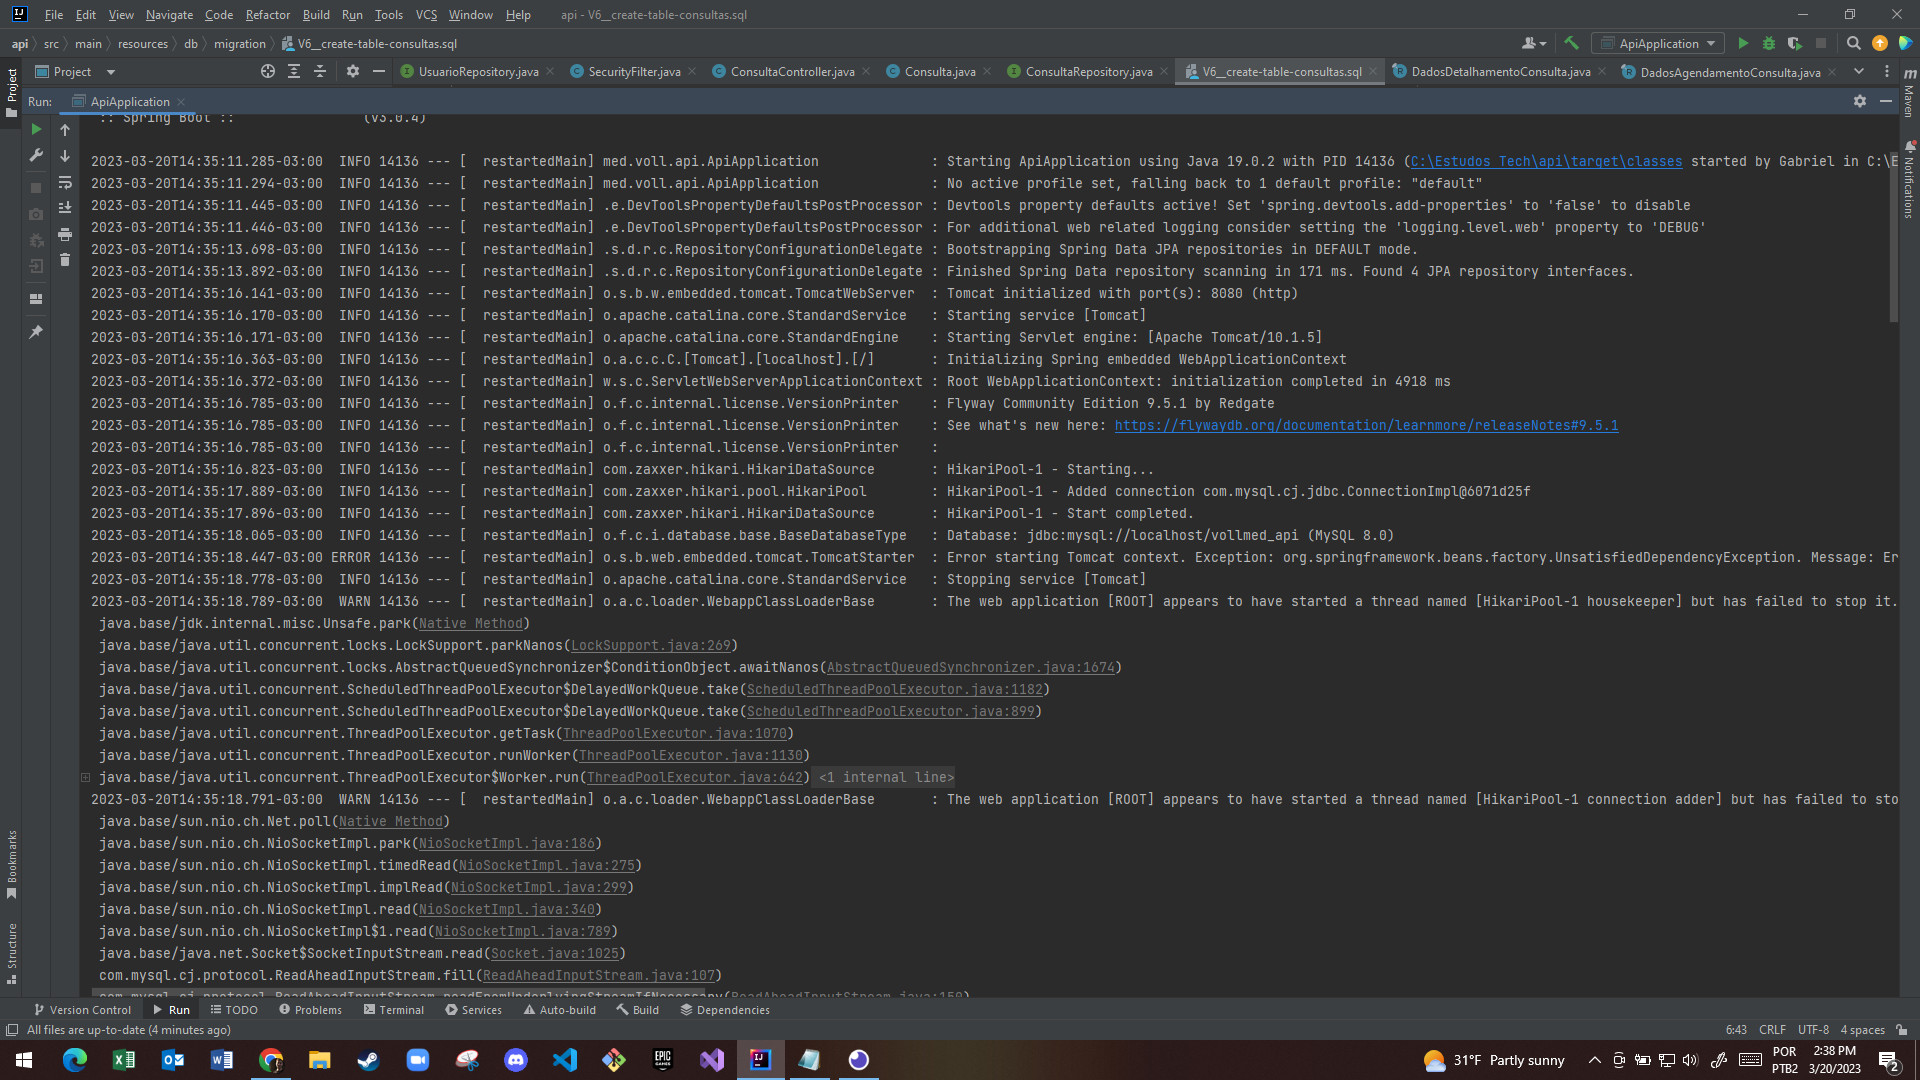Open the JetBrains toolbox gradient icon

(x=1905, y=43)
